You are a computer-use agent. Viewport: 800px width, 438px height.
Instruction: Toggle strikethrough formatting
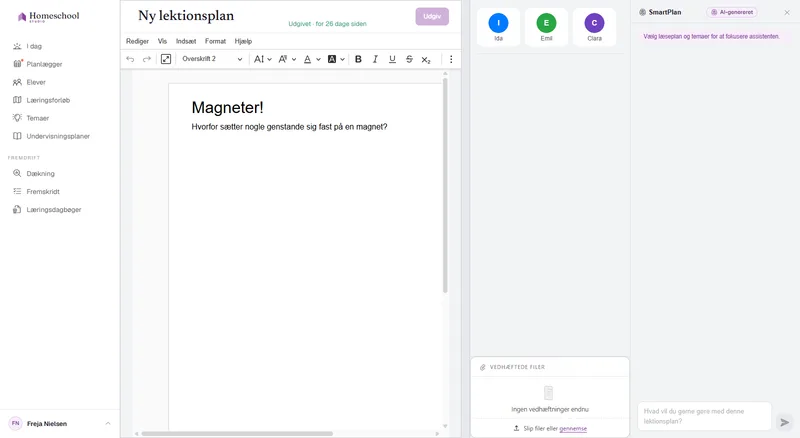click(409, 59)
